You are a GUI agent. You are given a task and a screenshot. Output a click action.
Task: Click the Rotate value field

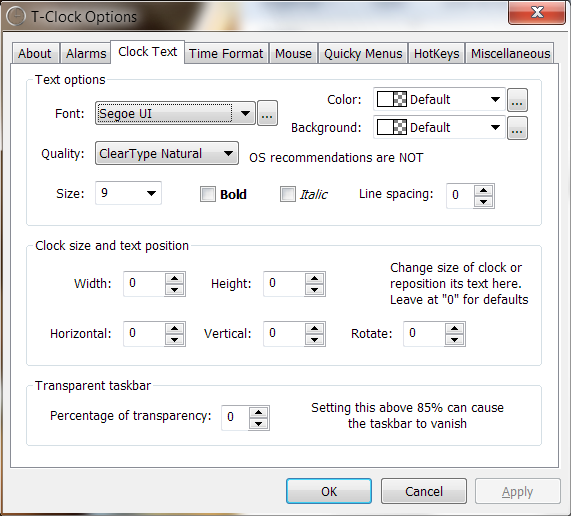tap(424, 333)
